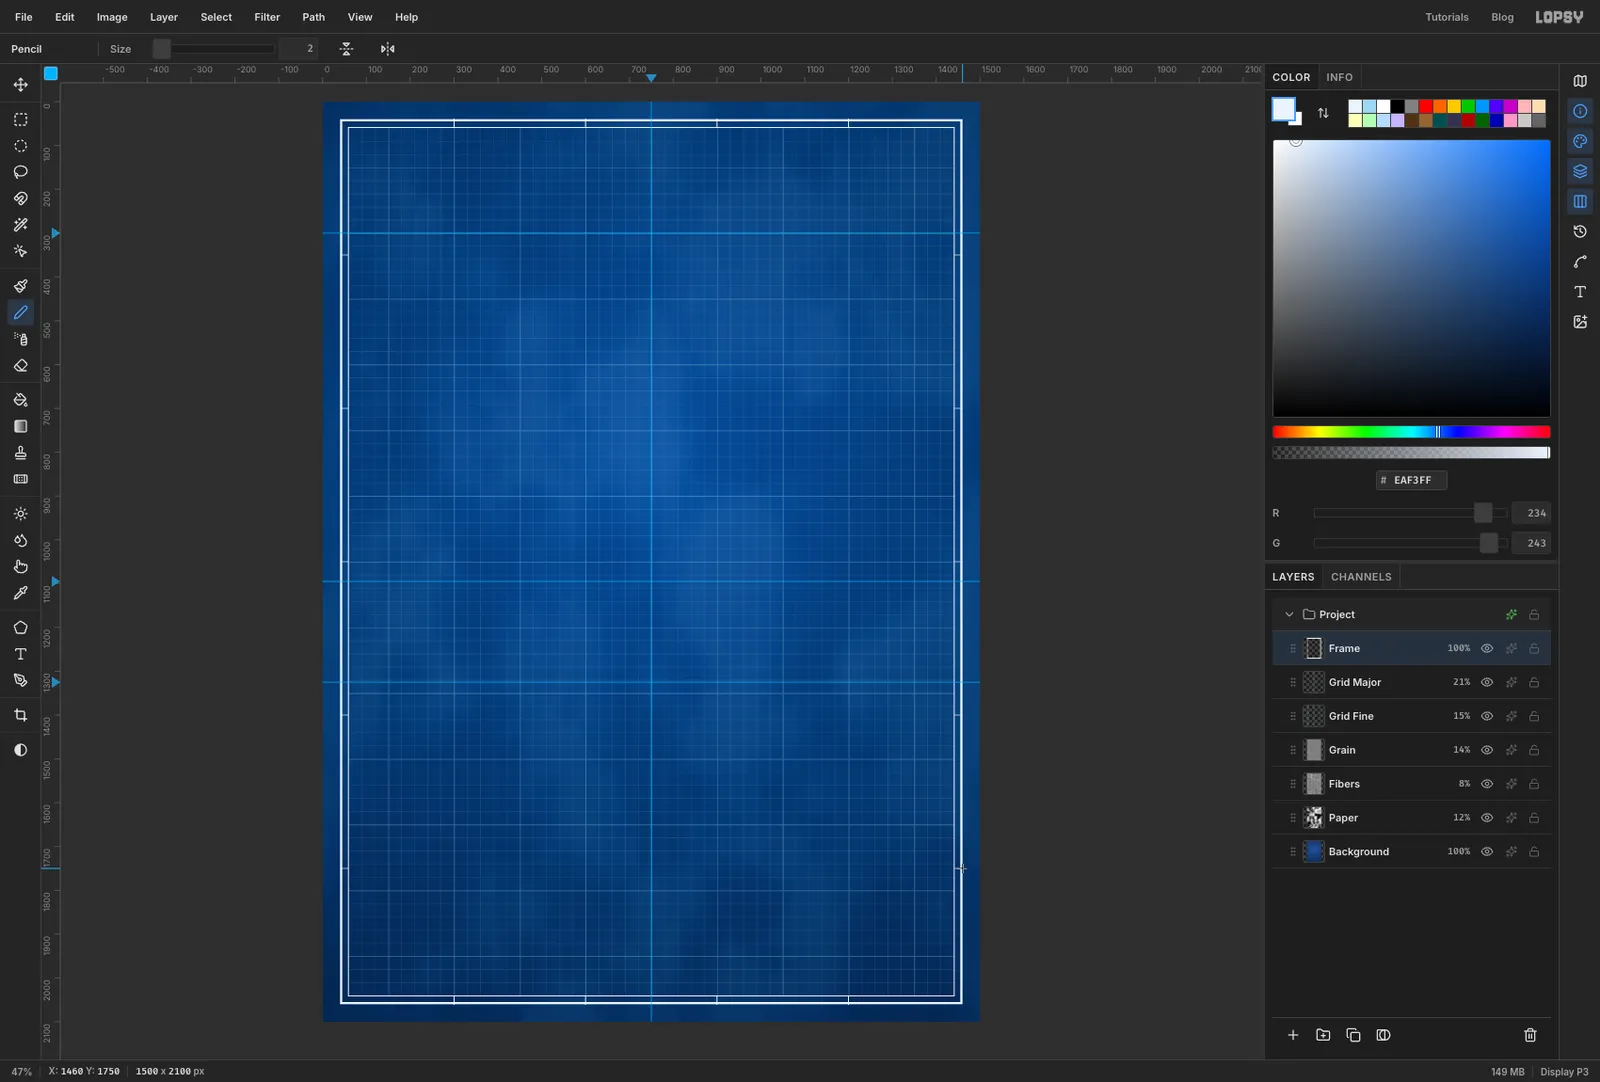Open the File menu
Screen dimensions: 1600x1082
click(x=24, y=17)
